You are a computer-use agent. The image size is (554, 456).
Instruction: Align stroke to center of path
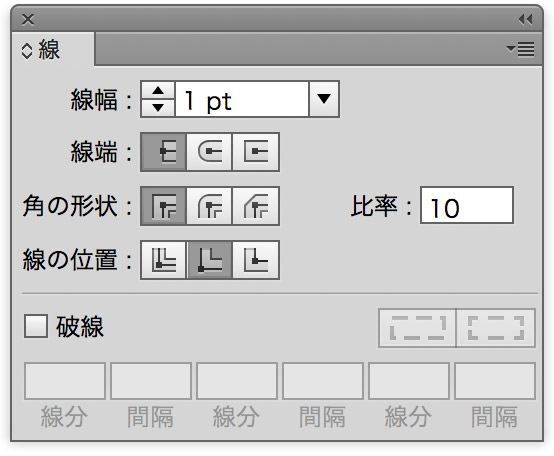(x=164, y=260)
